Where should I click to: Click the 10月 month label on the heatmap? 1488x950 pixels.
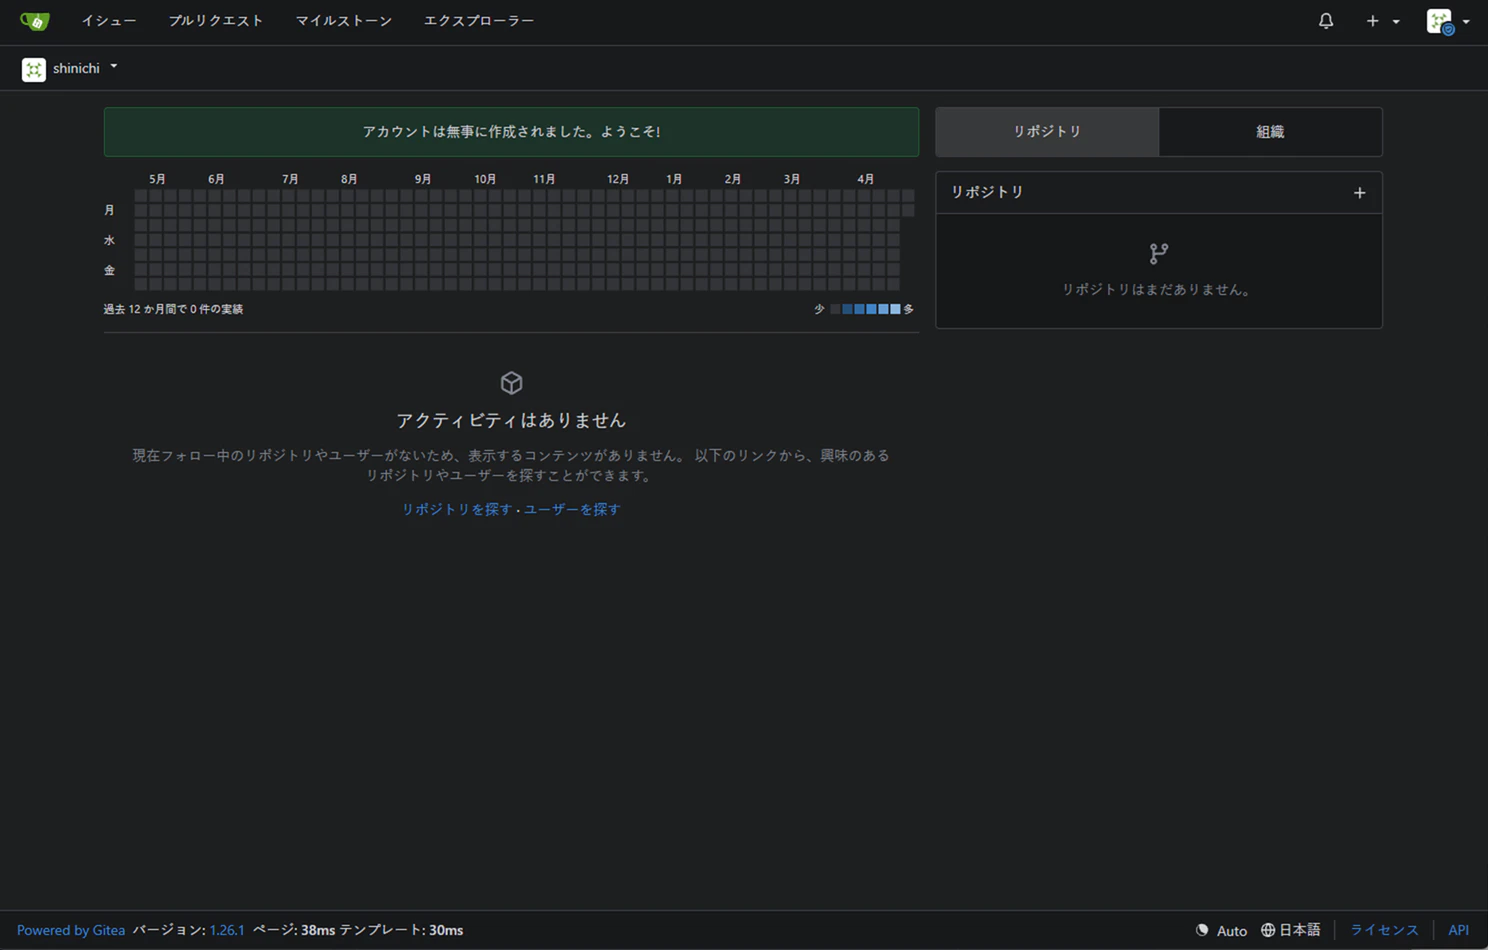tap(485, 179)
